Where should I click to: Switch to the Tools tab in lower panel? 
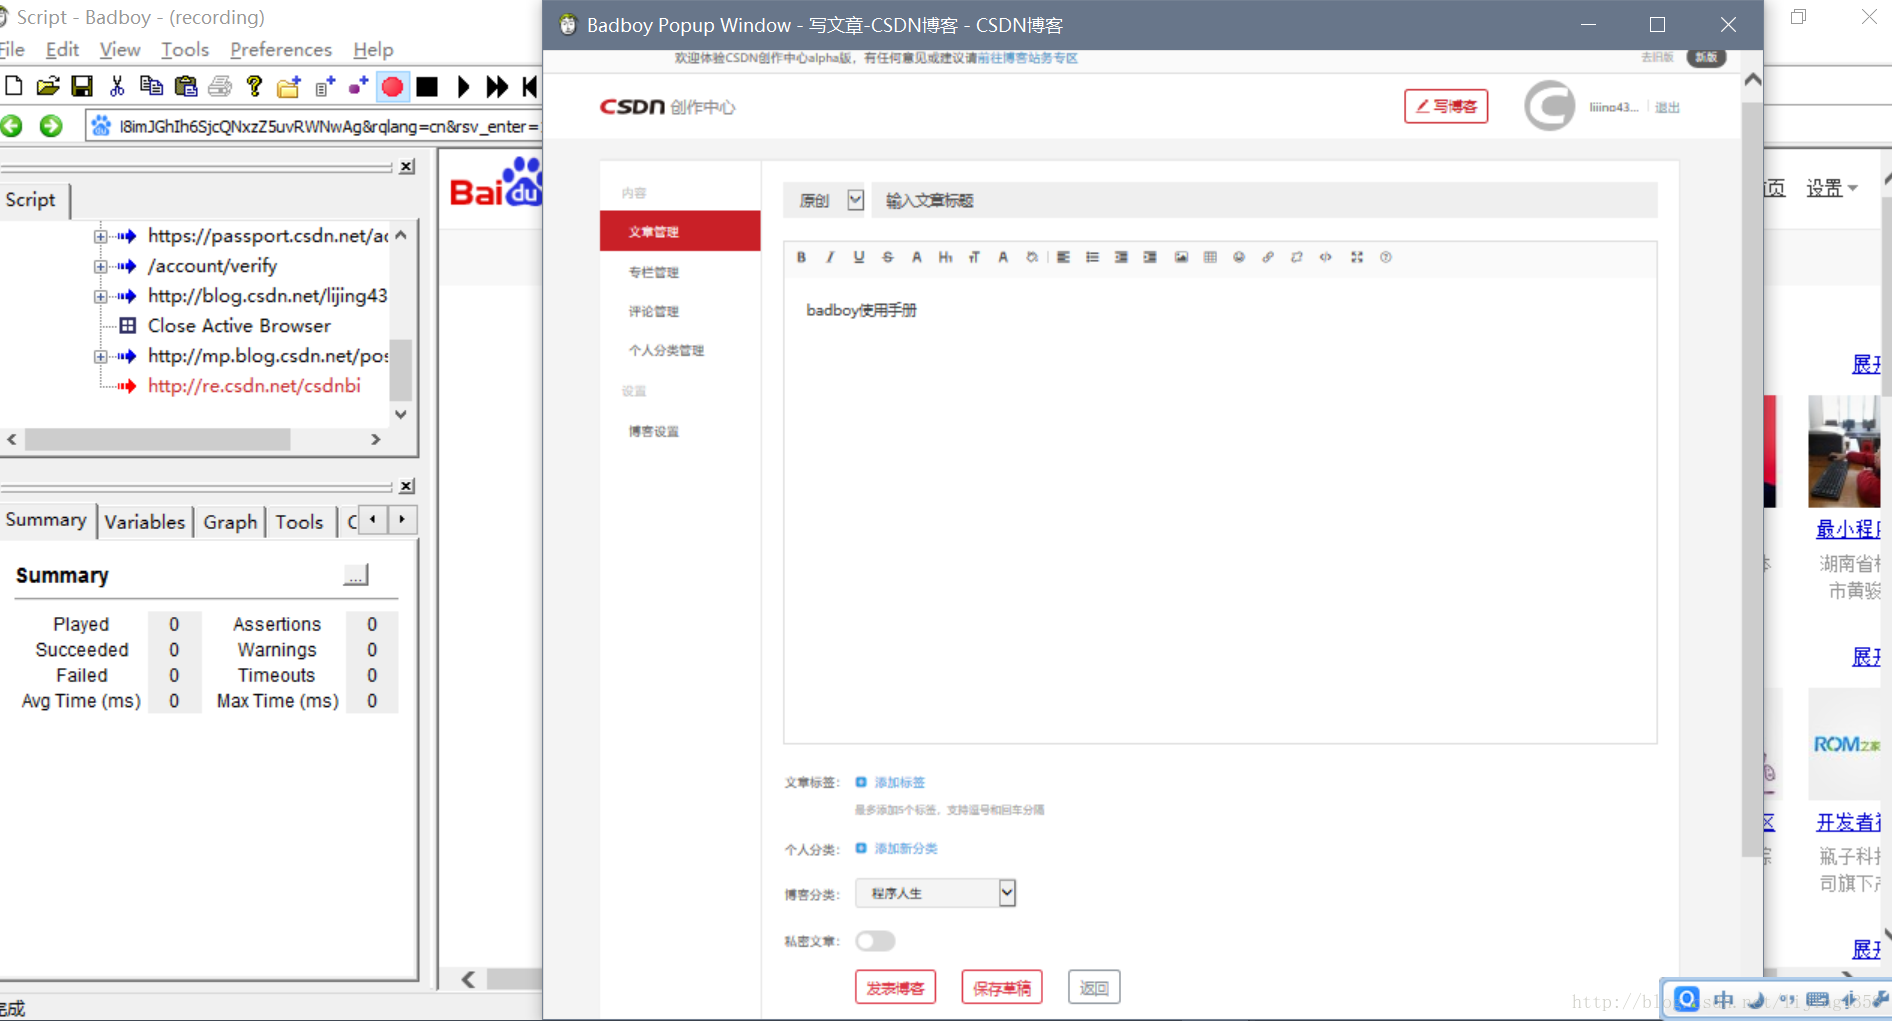click(299, 522)
